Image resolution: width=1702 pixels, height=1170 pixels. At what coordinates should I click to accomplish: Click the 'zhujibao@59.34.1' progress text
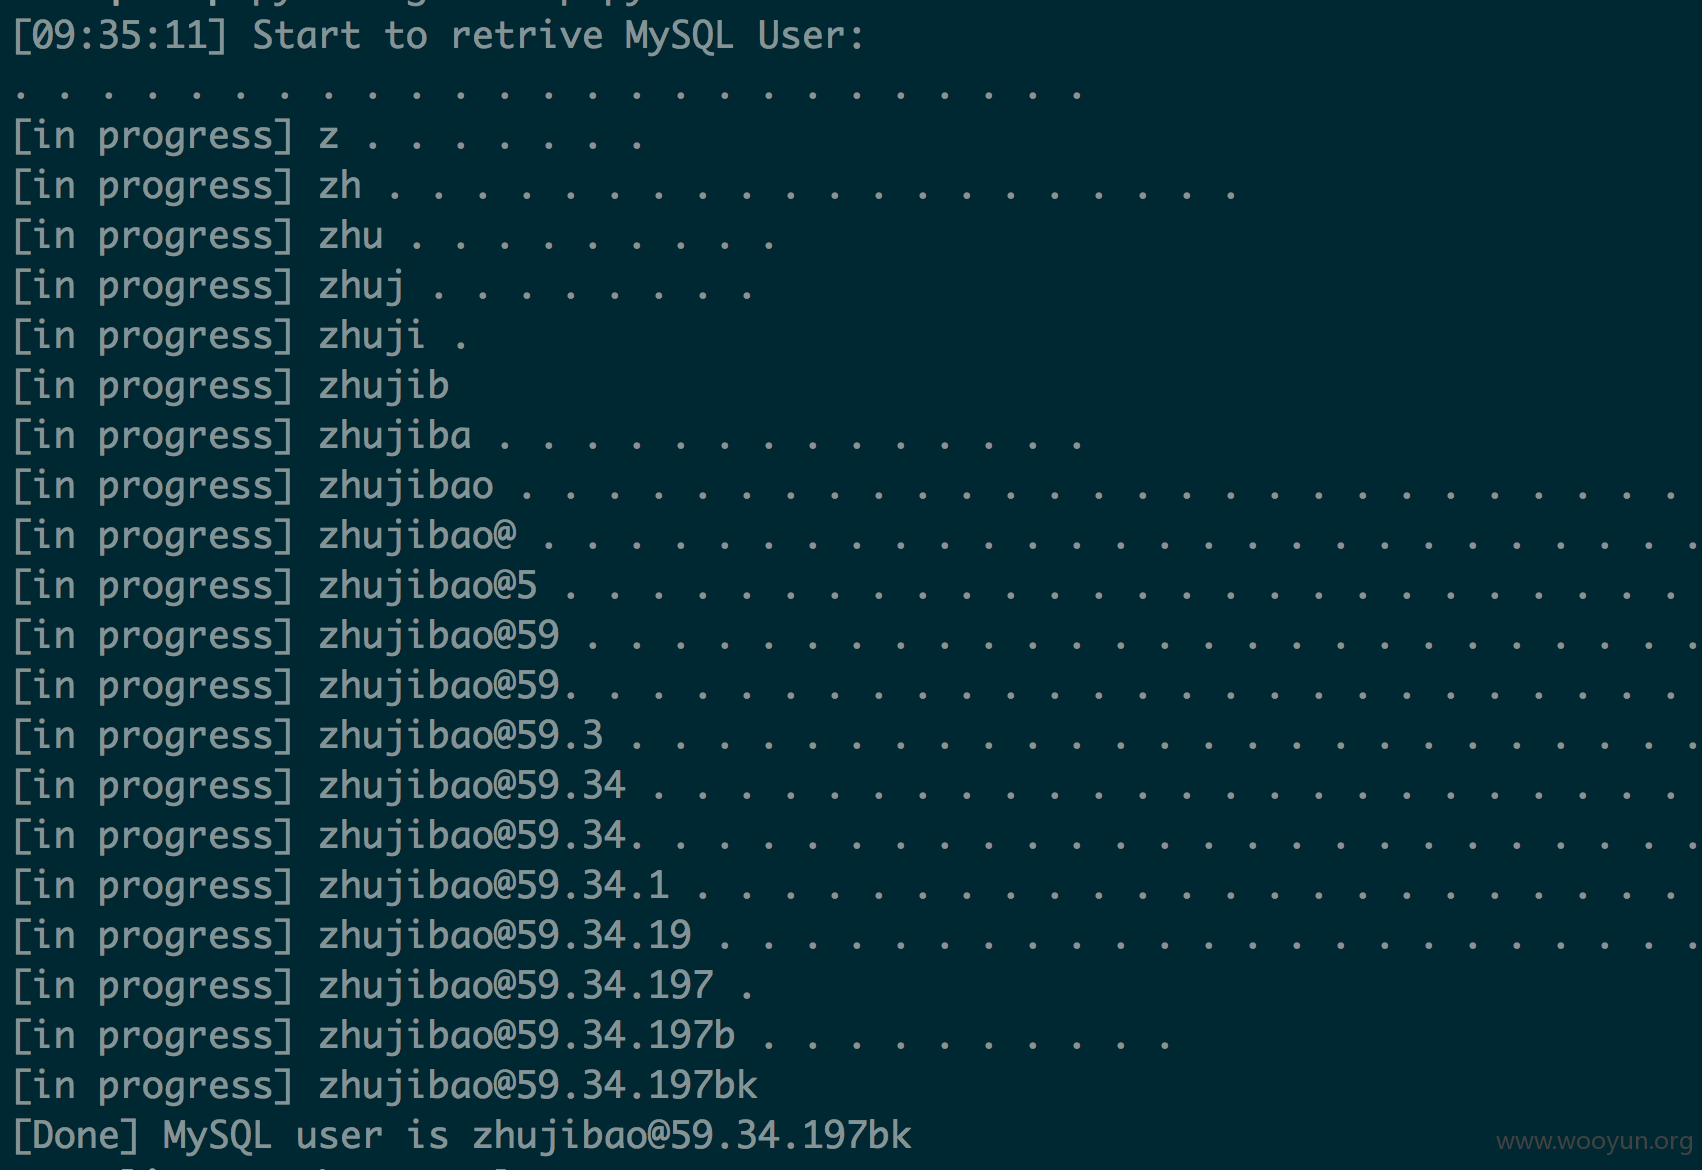click(494, 888)
